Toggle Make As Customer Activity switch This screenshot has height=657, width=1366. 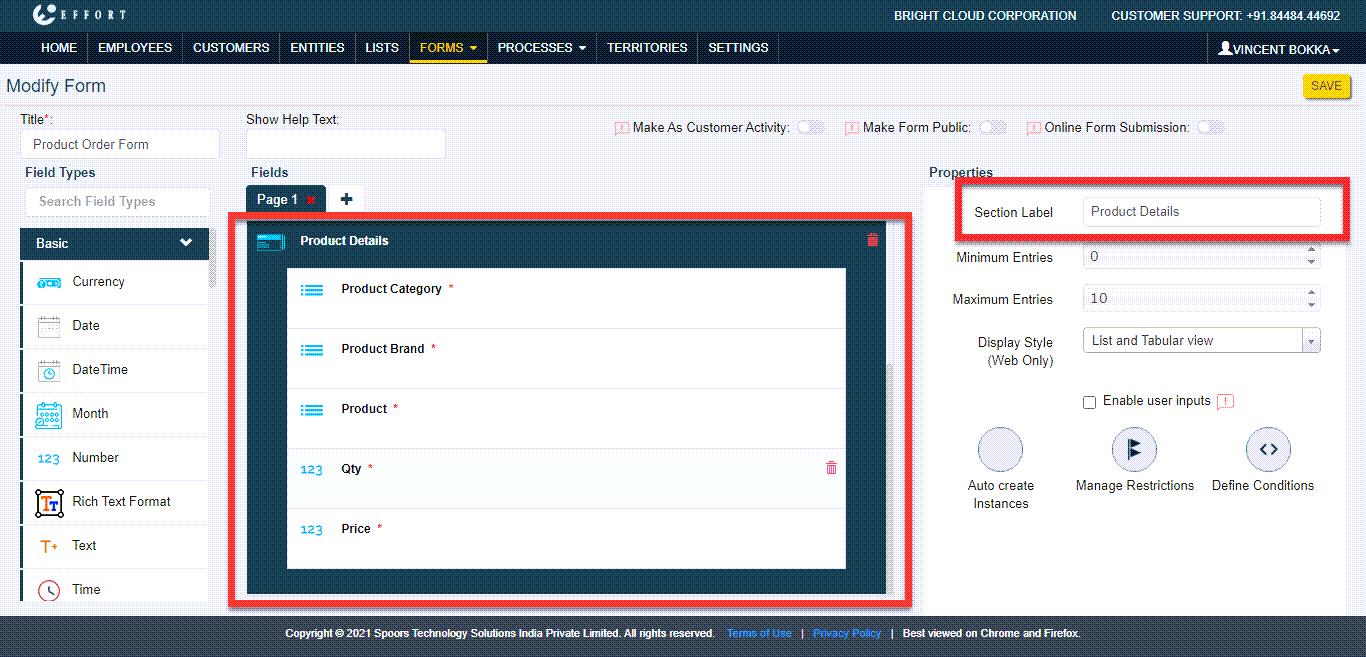pos(811,127)
